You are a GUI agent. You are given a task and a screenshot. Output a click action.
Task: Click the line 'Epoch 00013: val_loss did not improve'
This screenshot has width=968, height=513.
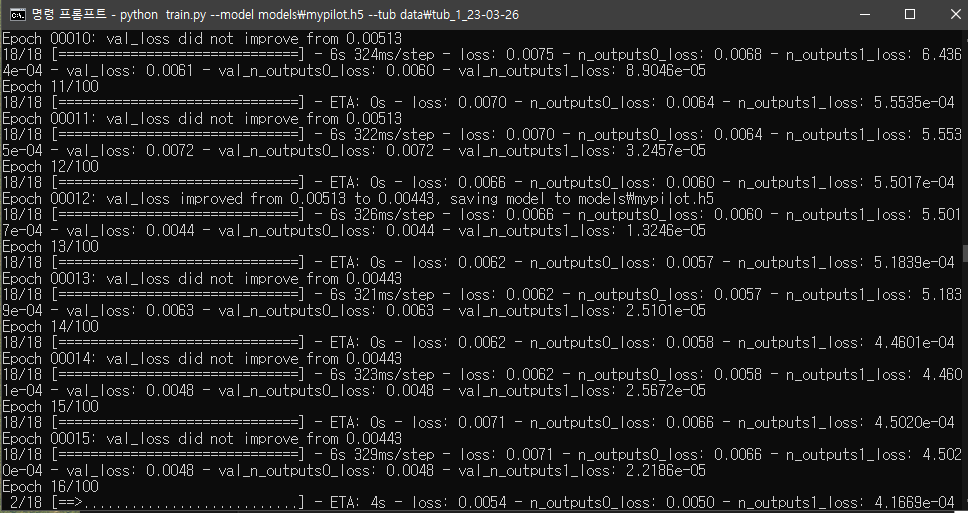pyautogui.click(x=202, y=278)
